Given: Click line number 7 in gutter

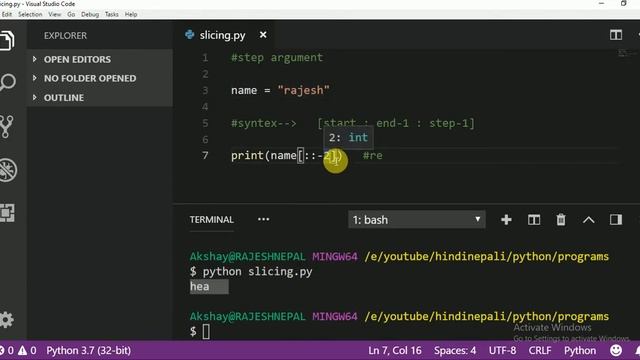Looking at the screenshot, I should 205,156.
